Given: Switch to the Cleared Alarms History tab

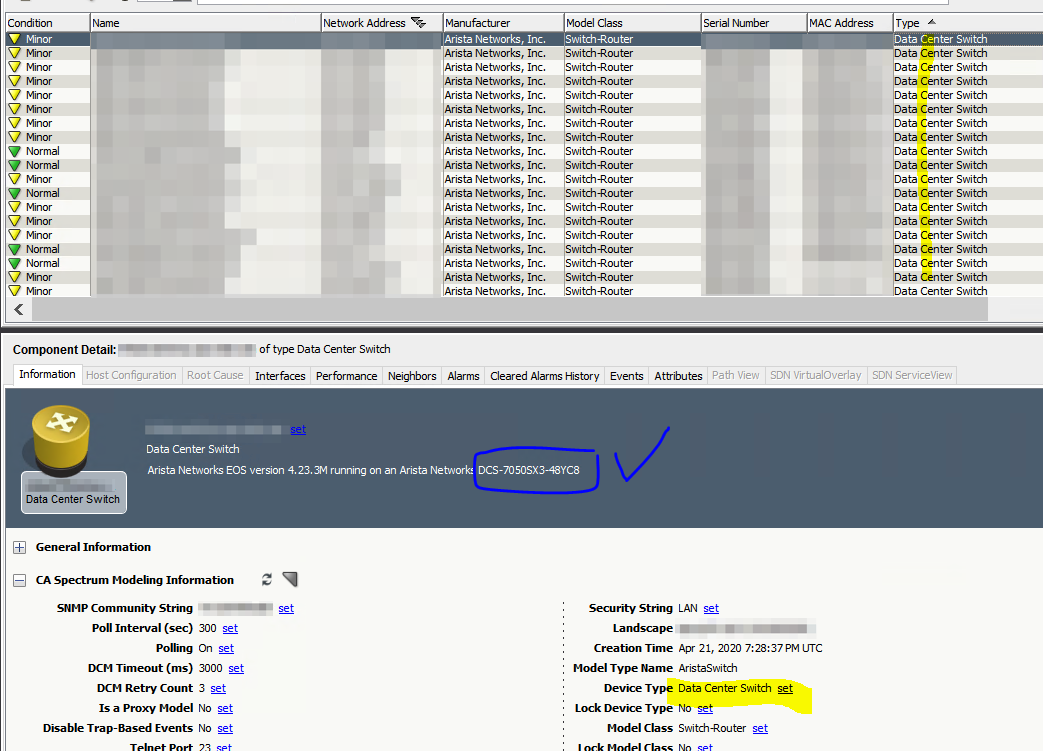Looking at the screenshot, I should click(x=544, y=376).
